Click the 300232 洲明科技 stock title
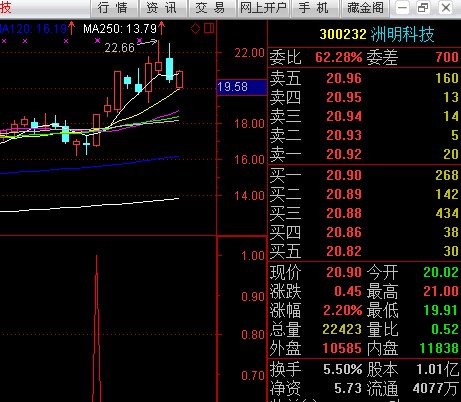This screenshot has height=402, width=461. [x=377, y=34]
